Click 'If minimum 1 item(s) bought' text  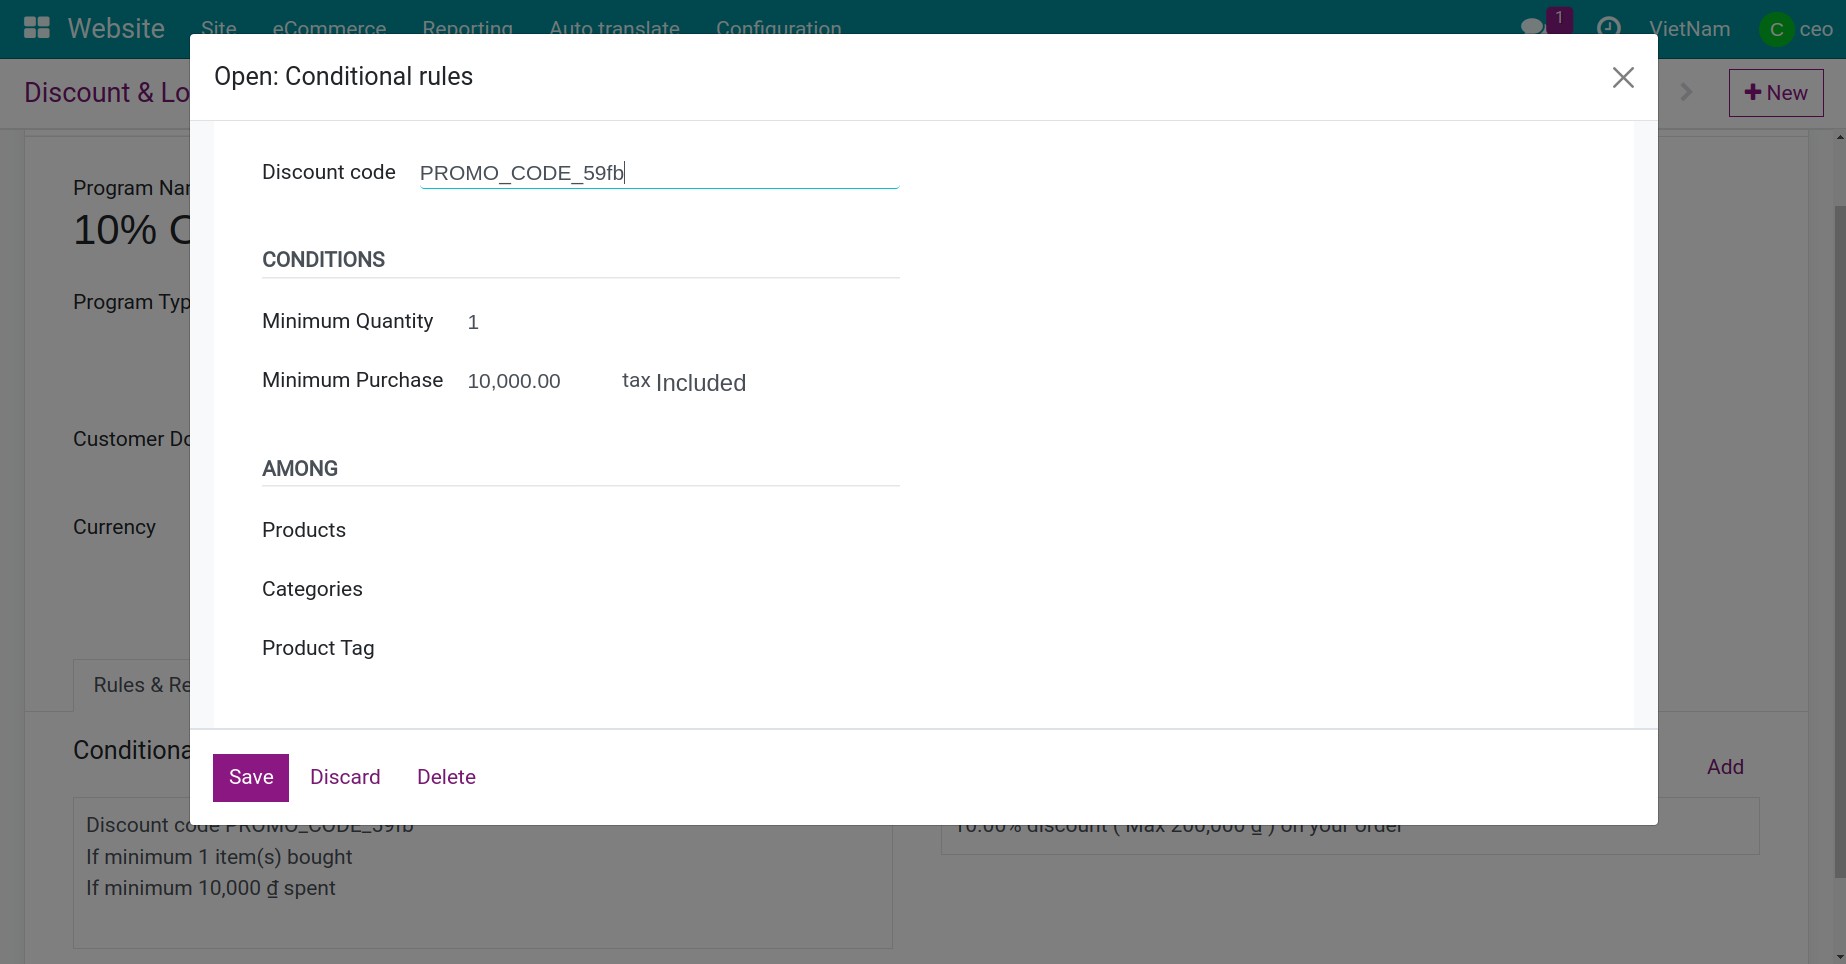point(219,857)
